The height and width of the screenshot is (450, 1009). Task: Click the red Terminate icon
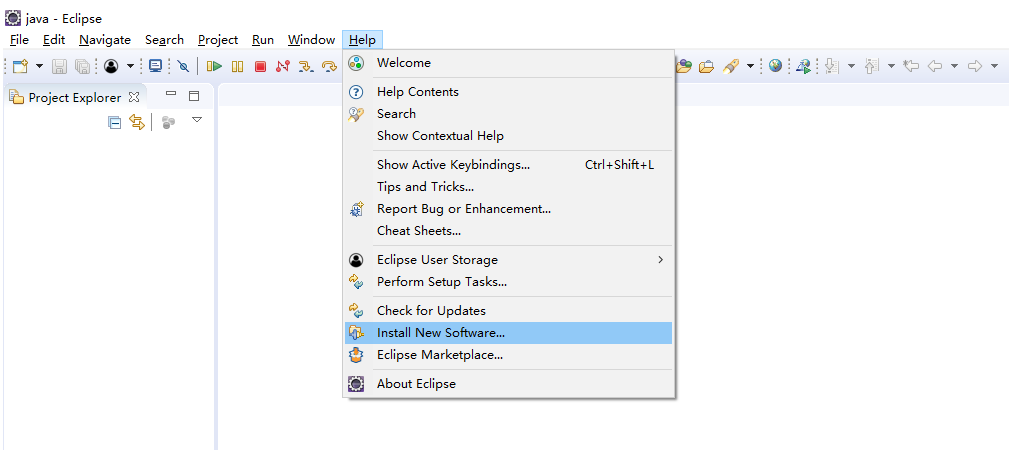pyautogui.click(x=260, y=66)
